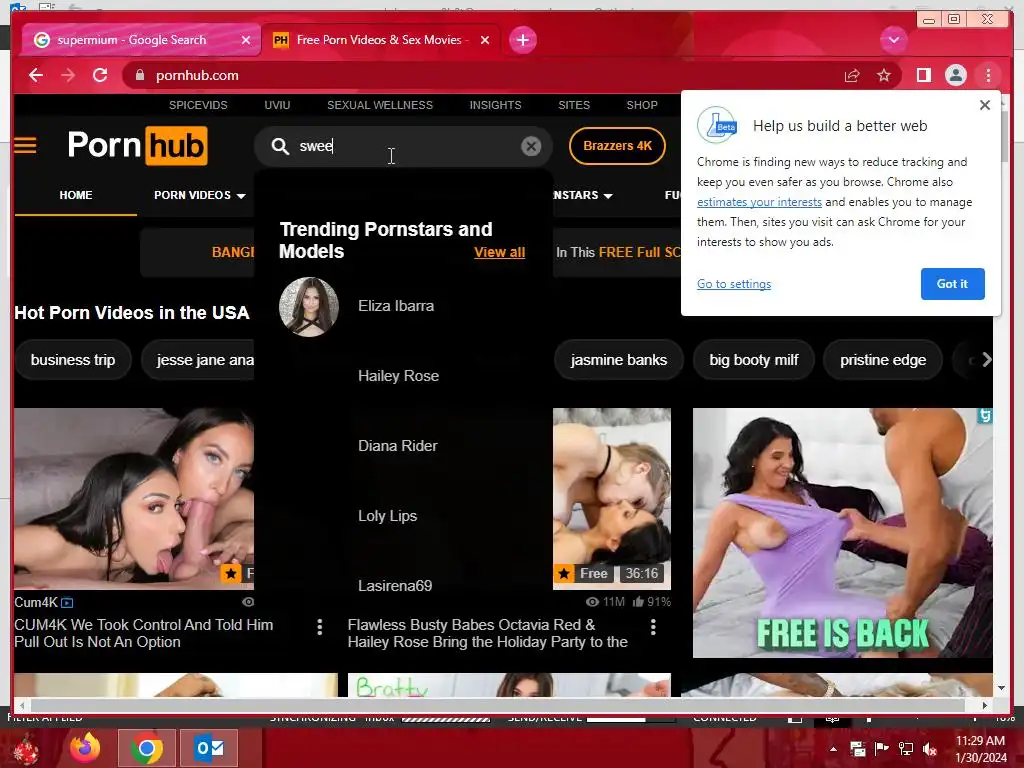
Task: Open the network tray icon
Action: point(906,749)
